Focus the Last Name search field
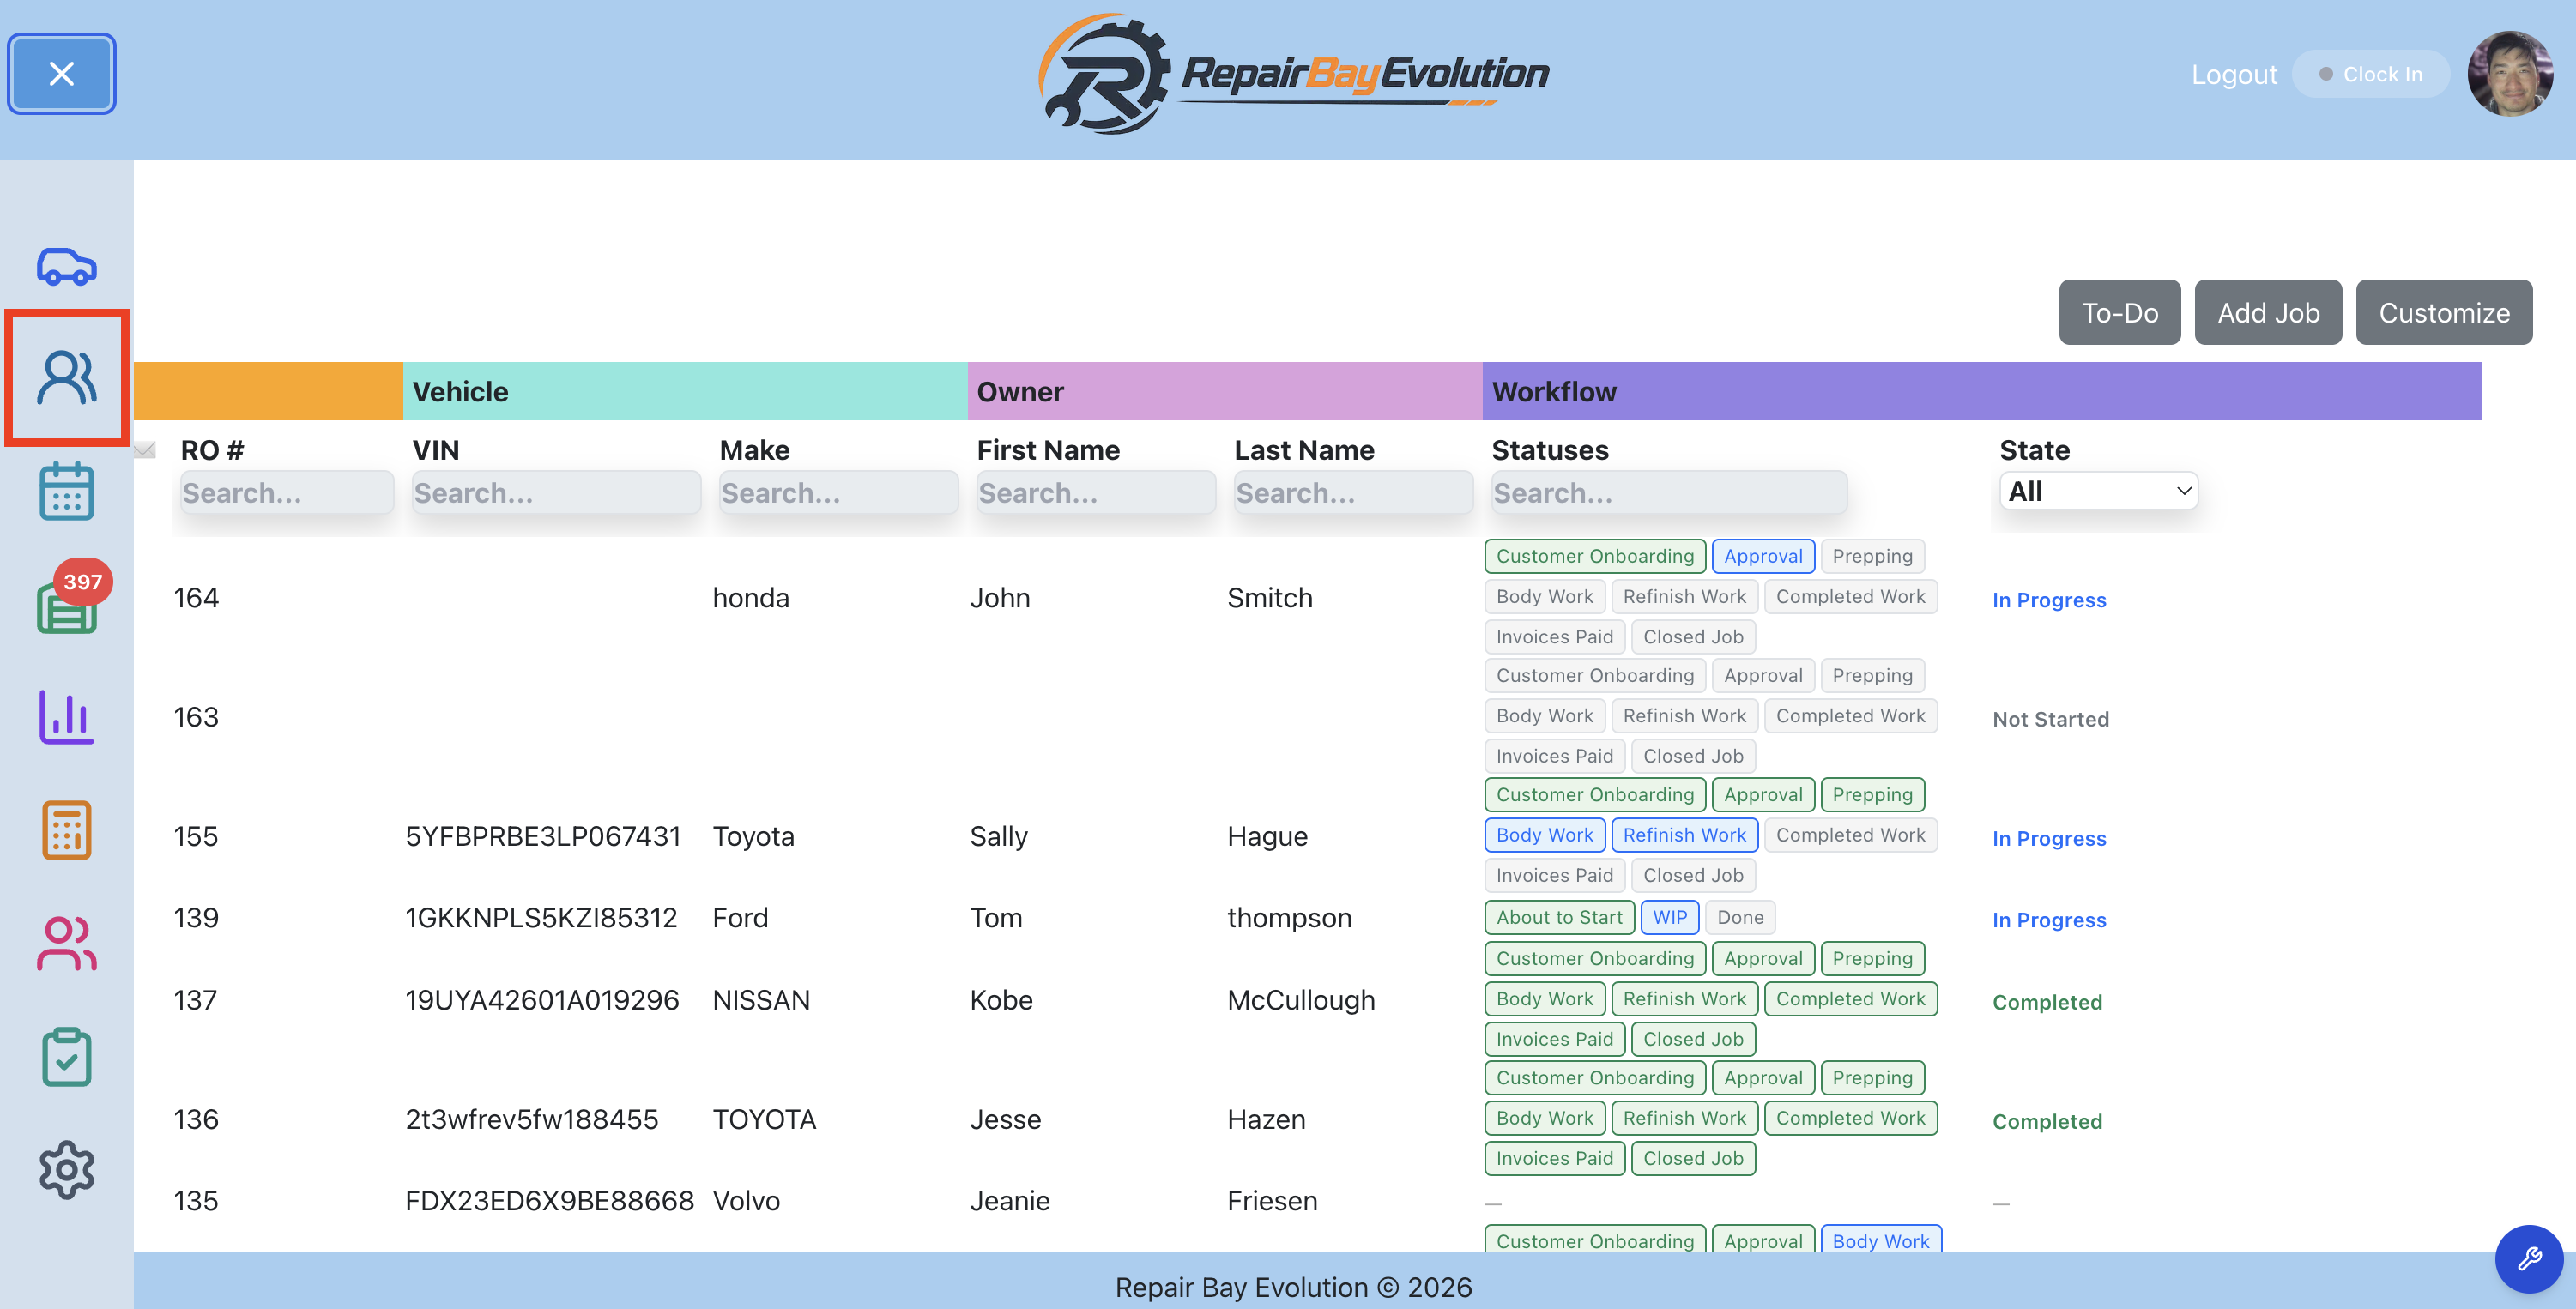 (1353, 493)
